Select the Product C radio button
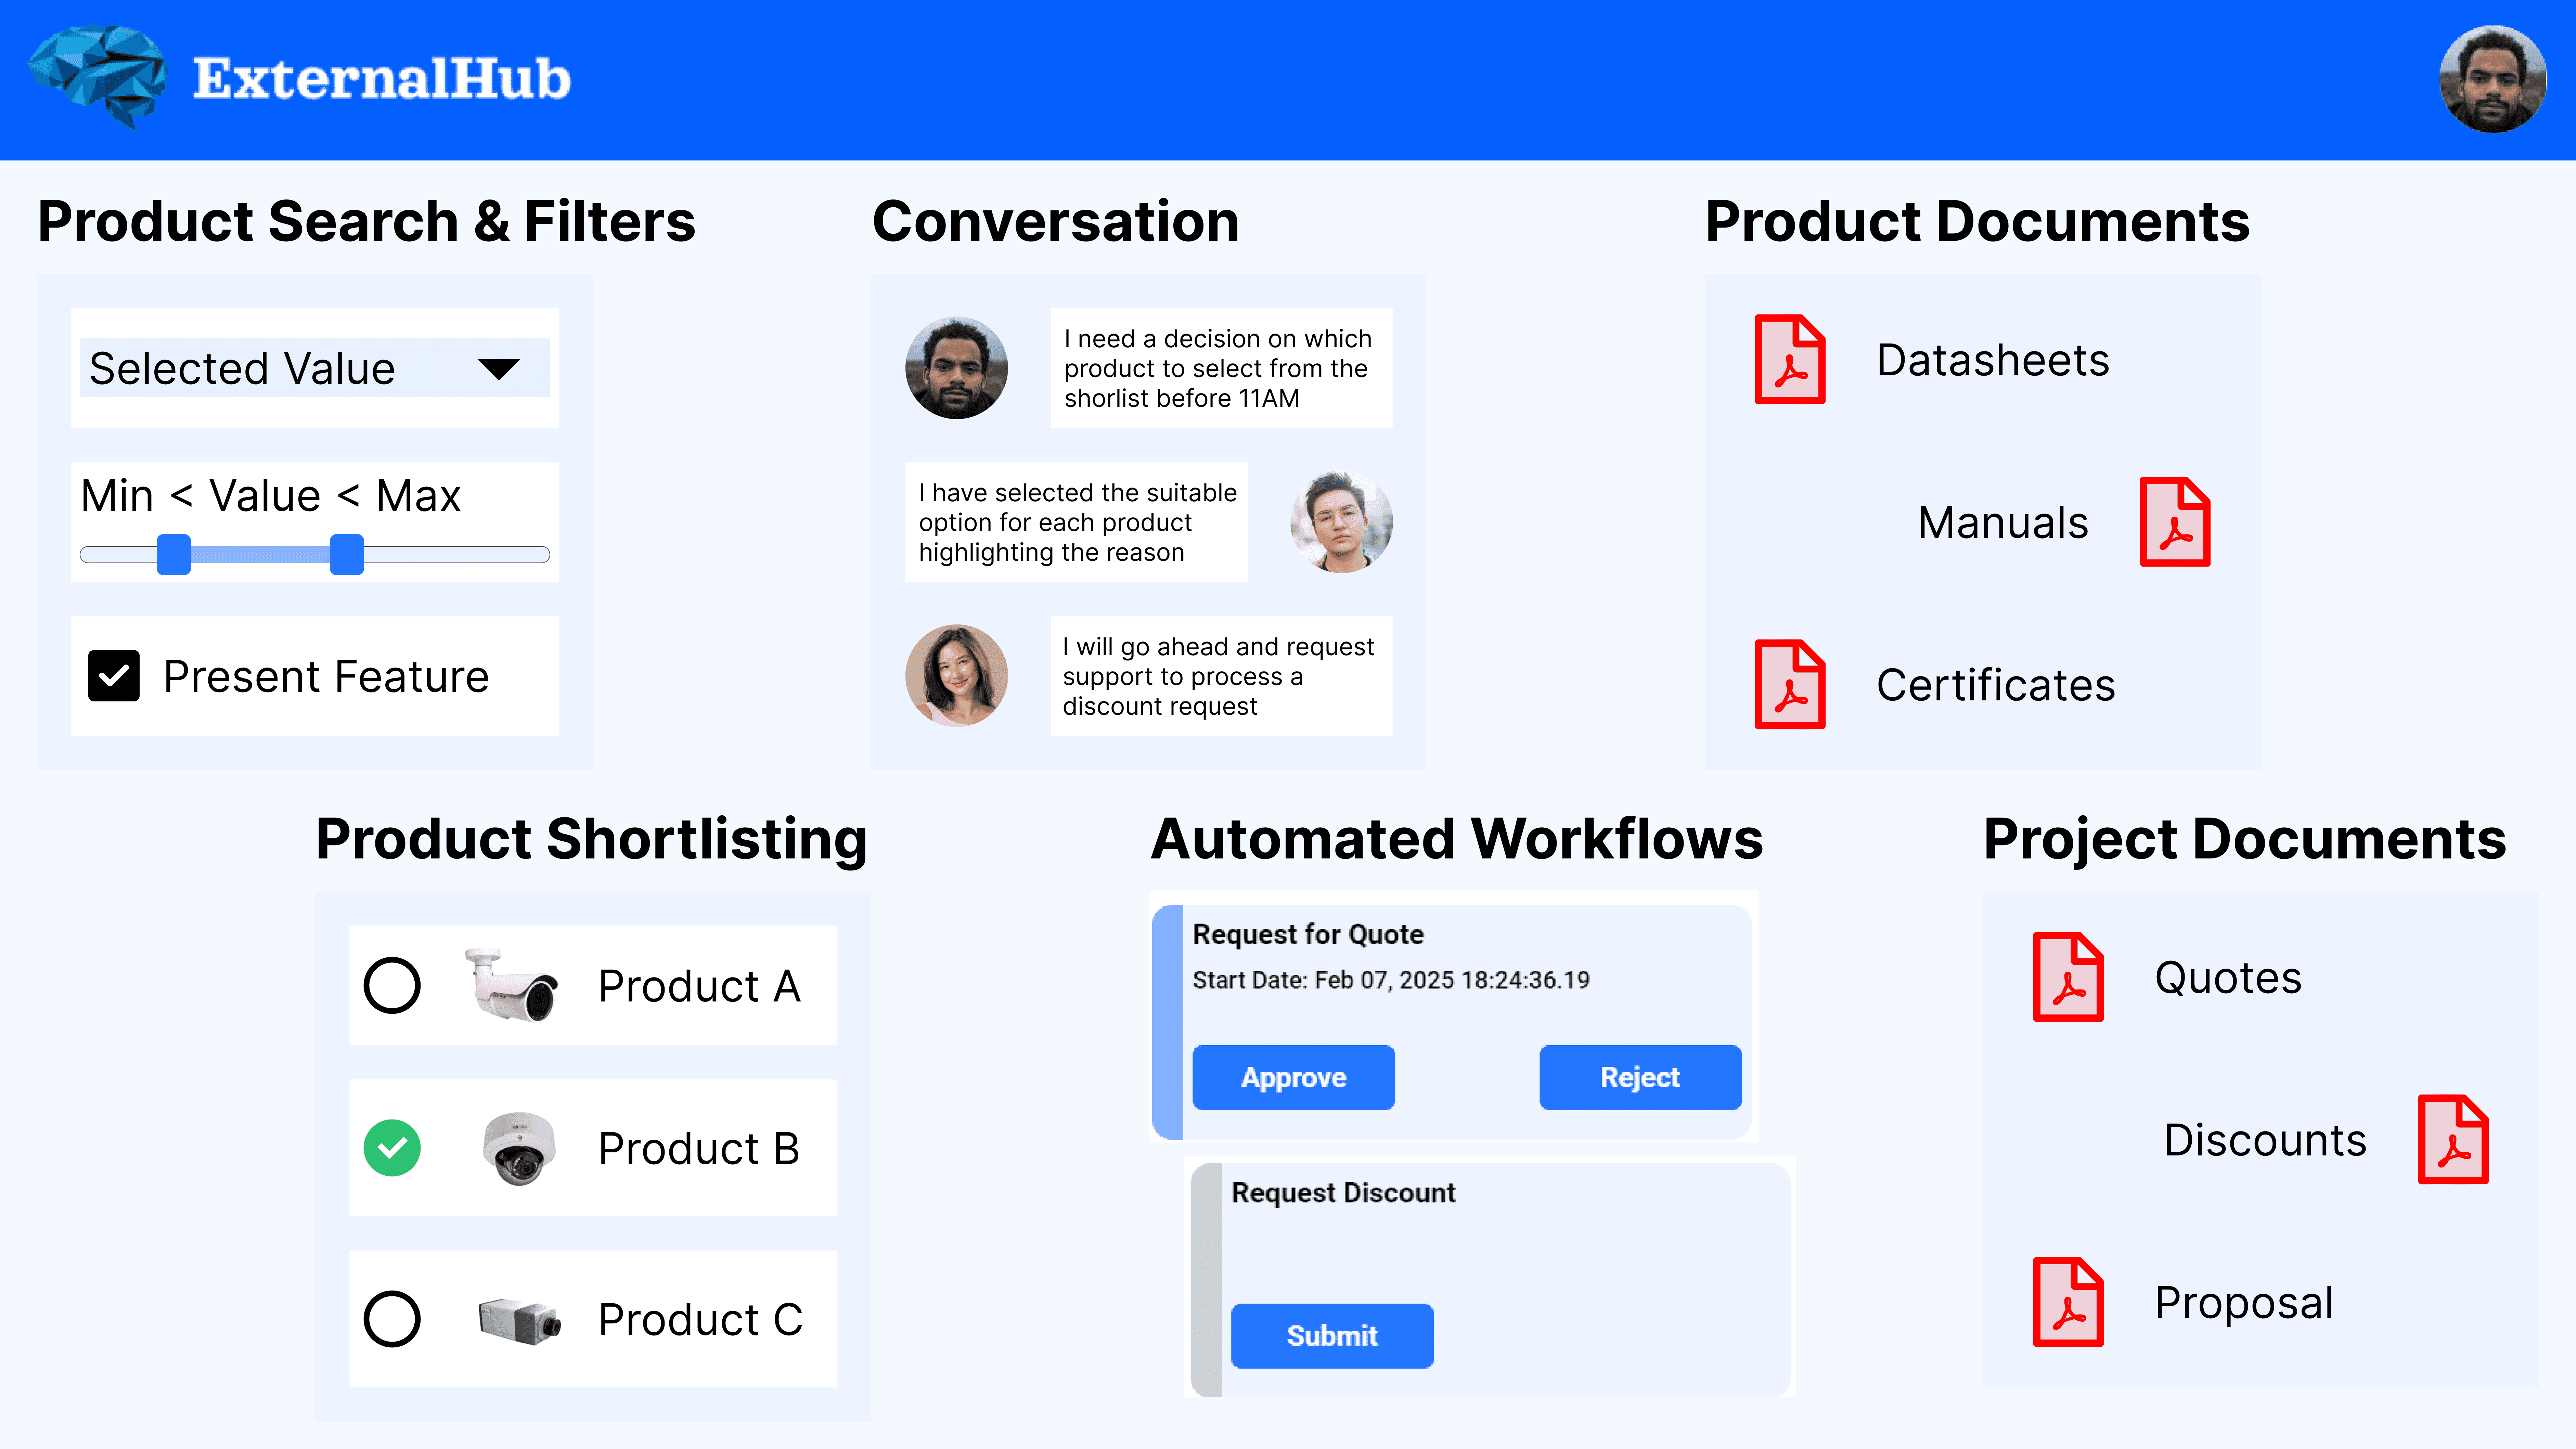This screenshot has height=1449, width=2576. click(392, 1319)
